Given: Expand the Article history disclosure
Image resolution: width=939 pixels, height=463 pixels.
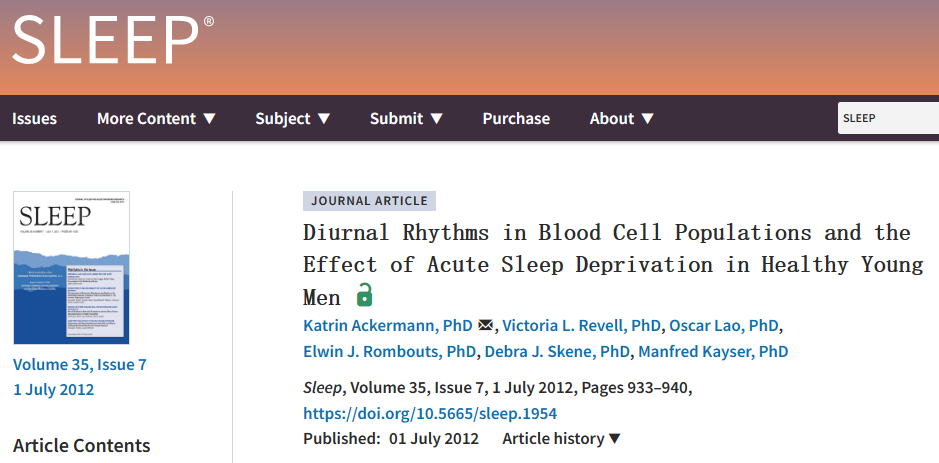Looking at the screenshot, I should pyautogui.click(x=562, y=439).
